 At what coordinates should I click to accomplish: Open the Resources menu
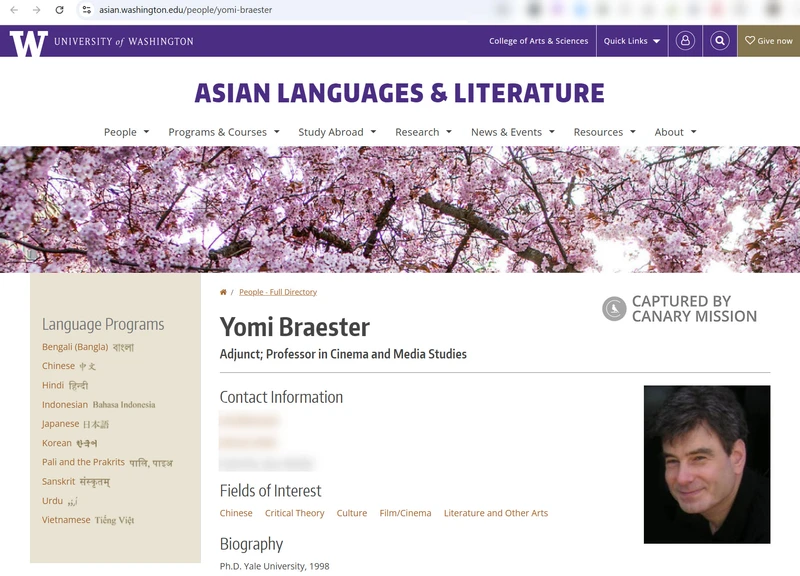point(598,132)
